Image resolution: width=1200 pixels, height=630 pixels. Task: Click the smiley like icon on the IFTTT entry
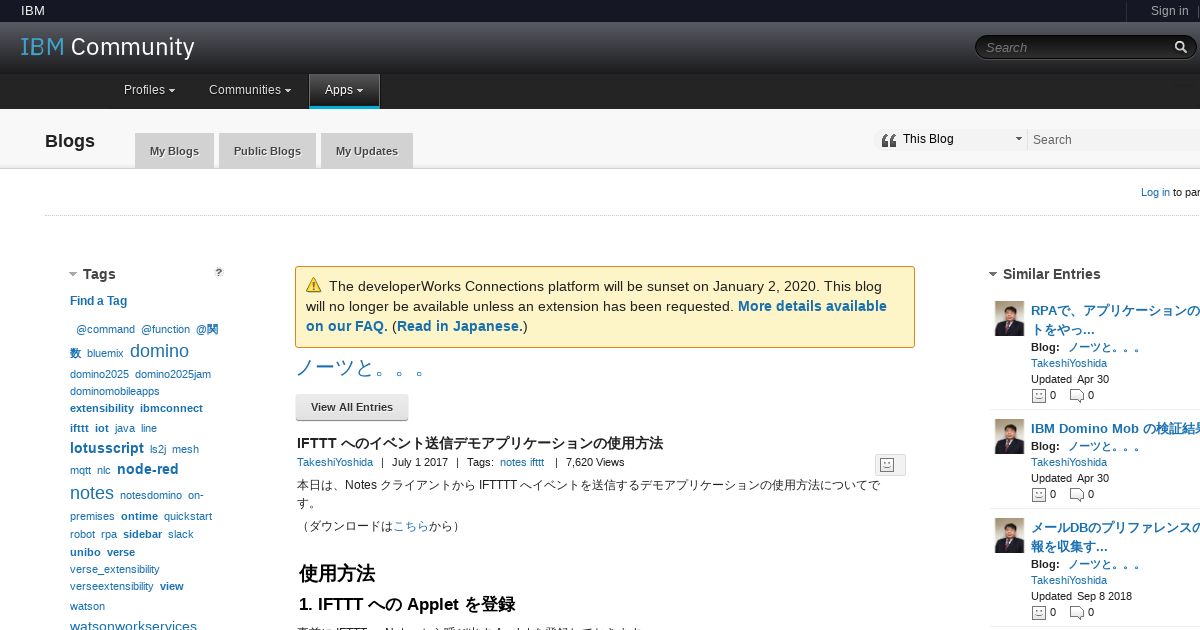(886, 464)
